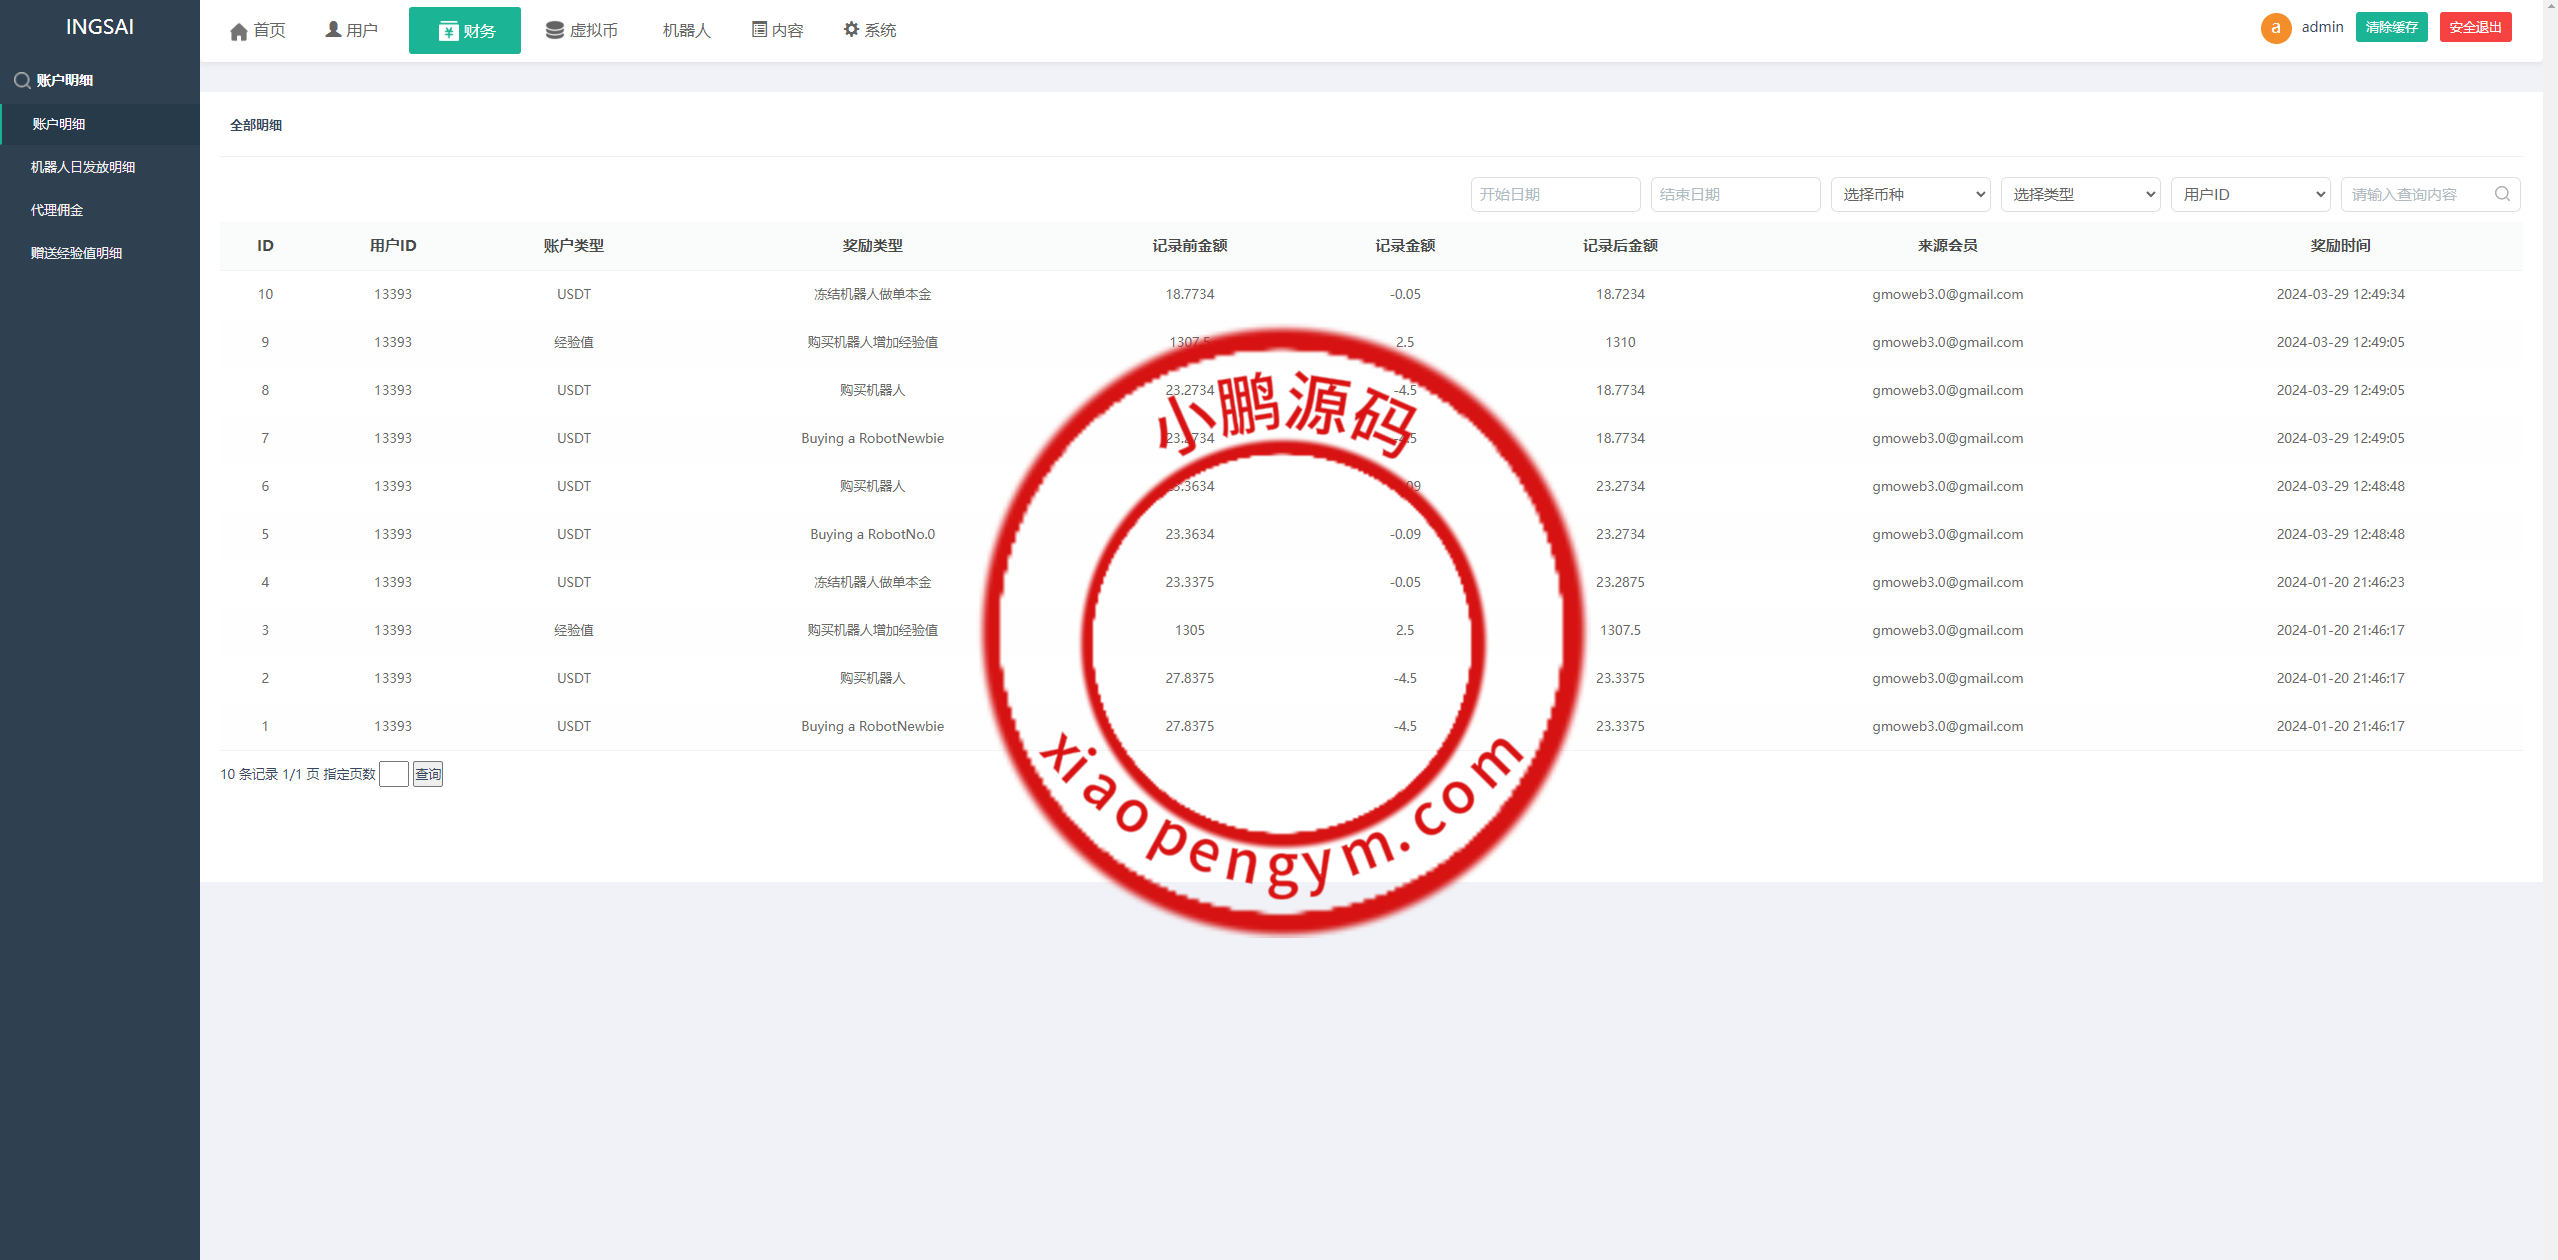Click the green 清除缓存 button
2558x1260 pixels.
tap(2391, 27)
